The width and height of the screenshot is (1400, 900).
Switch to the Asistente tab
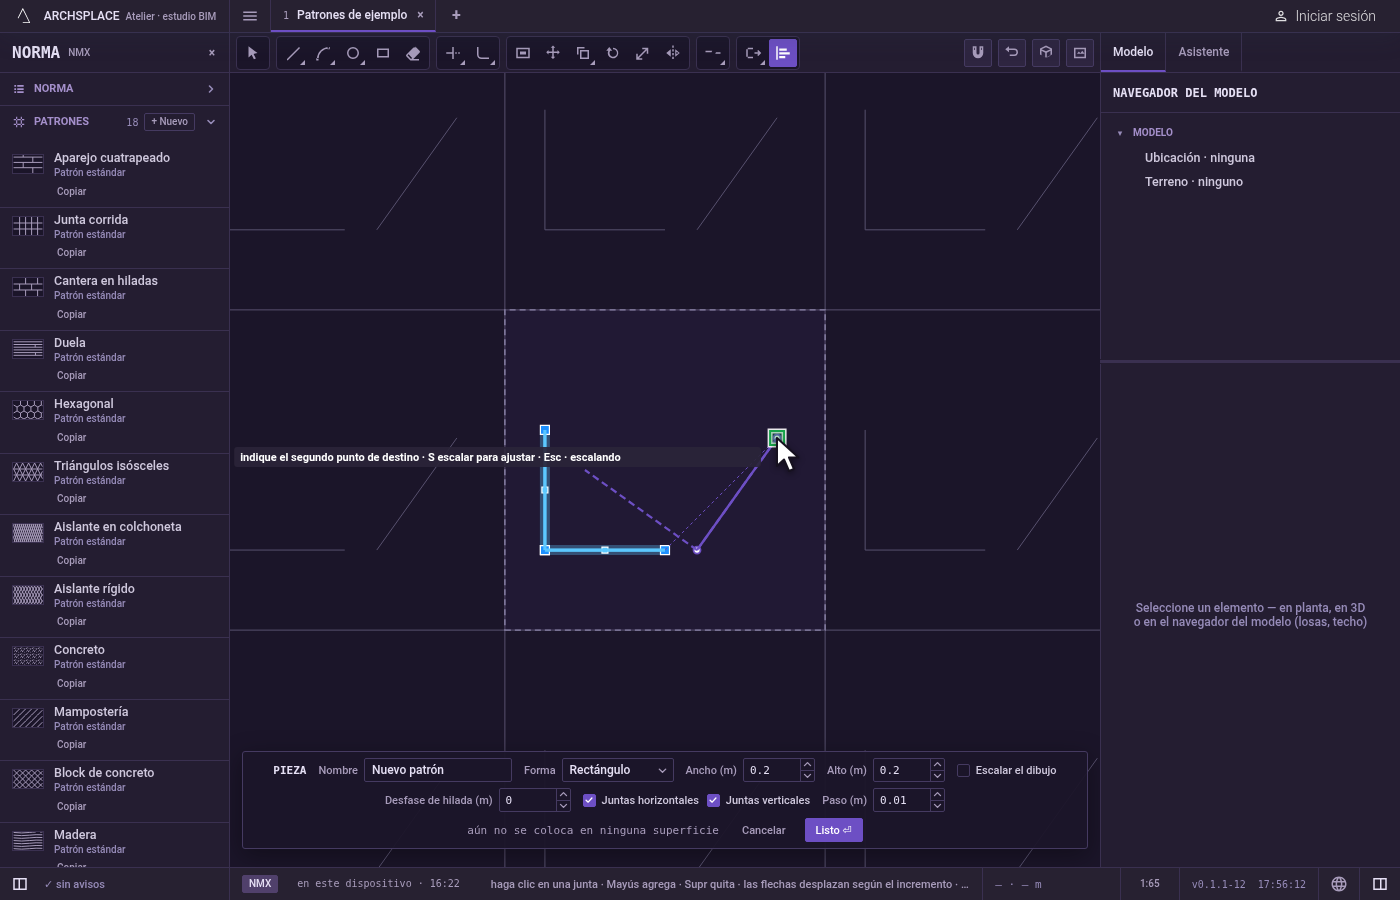tap(1203, 52)
